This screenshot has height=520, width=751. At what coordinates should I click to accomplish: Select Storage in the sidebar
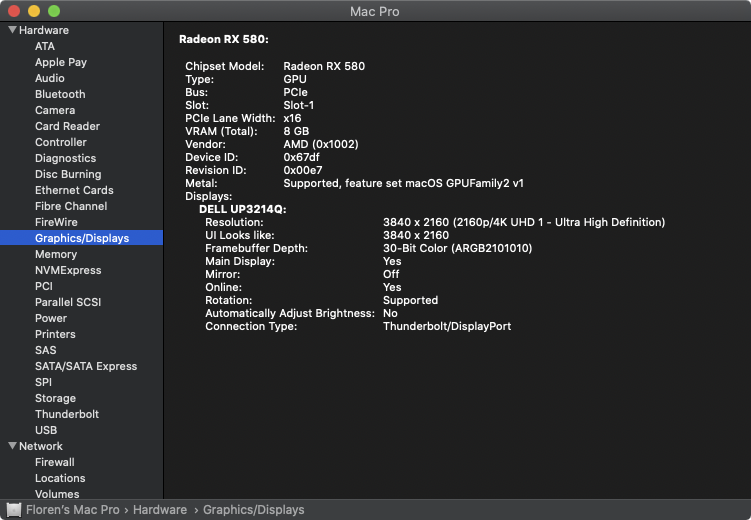pyautogui.click(x=56, y=398)
